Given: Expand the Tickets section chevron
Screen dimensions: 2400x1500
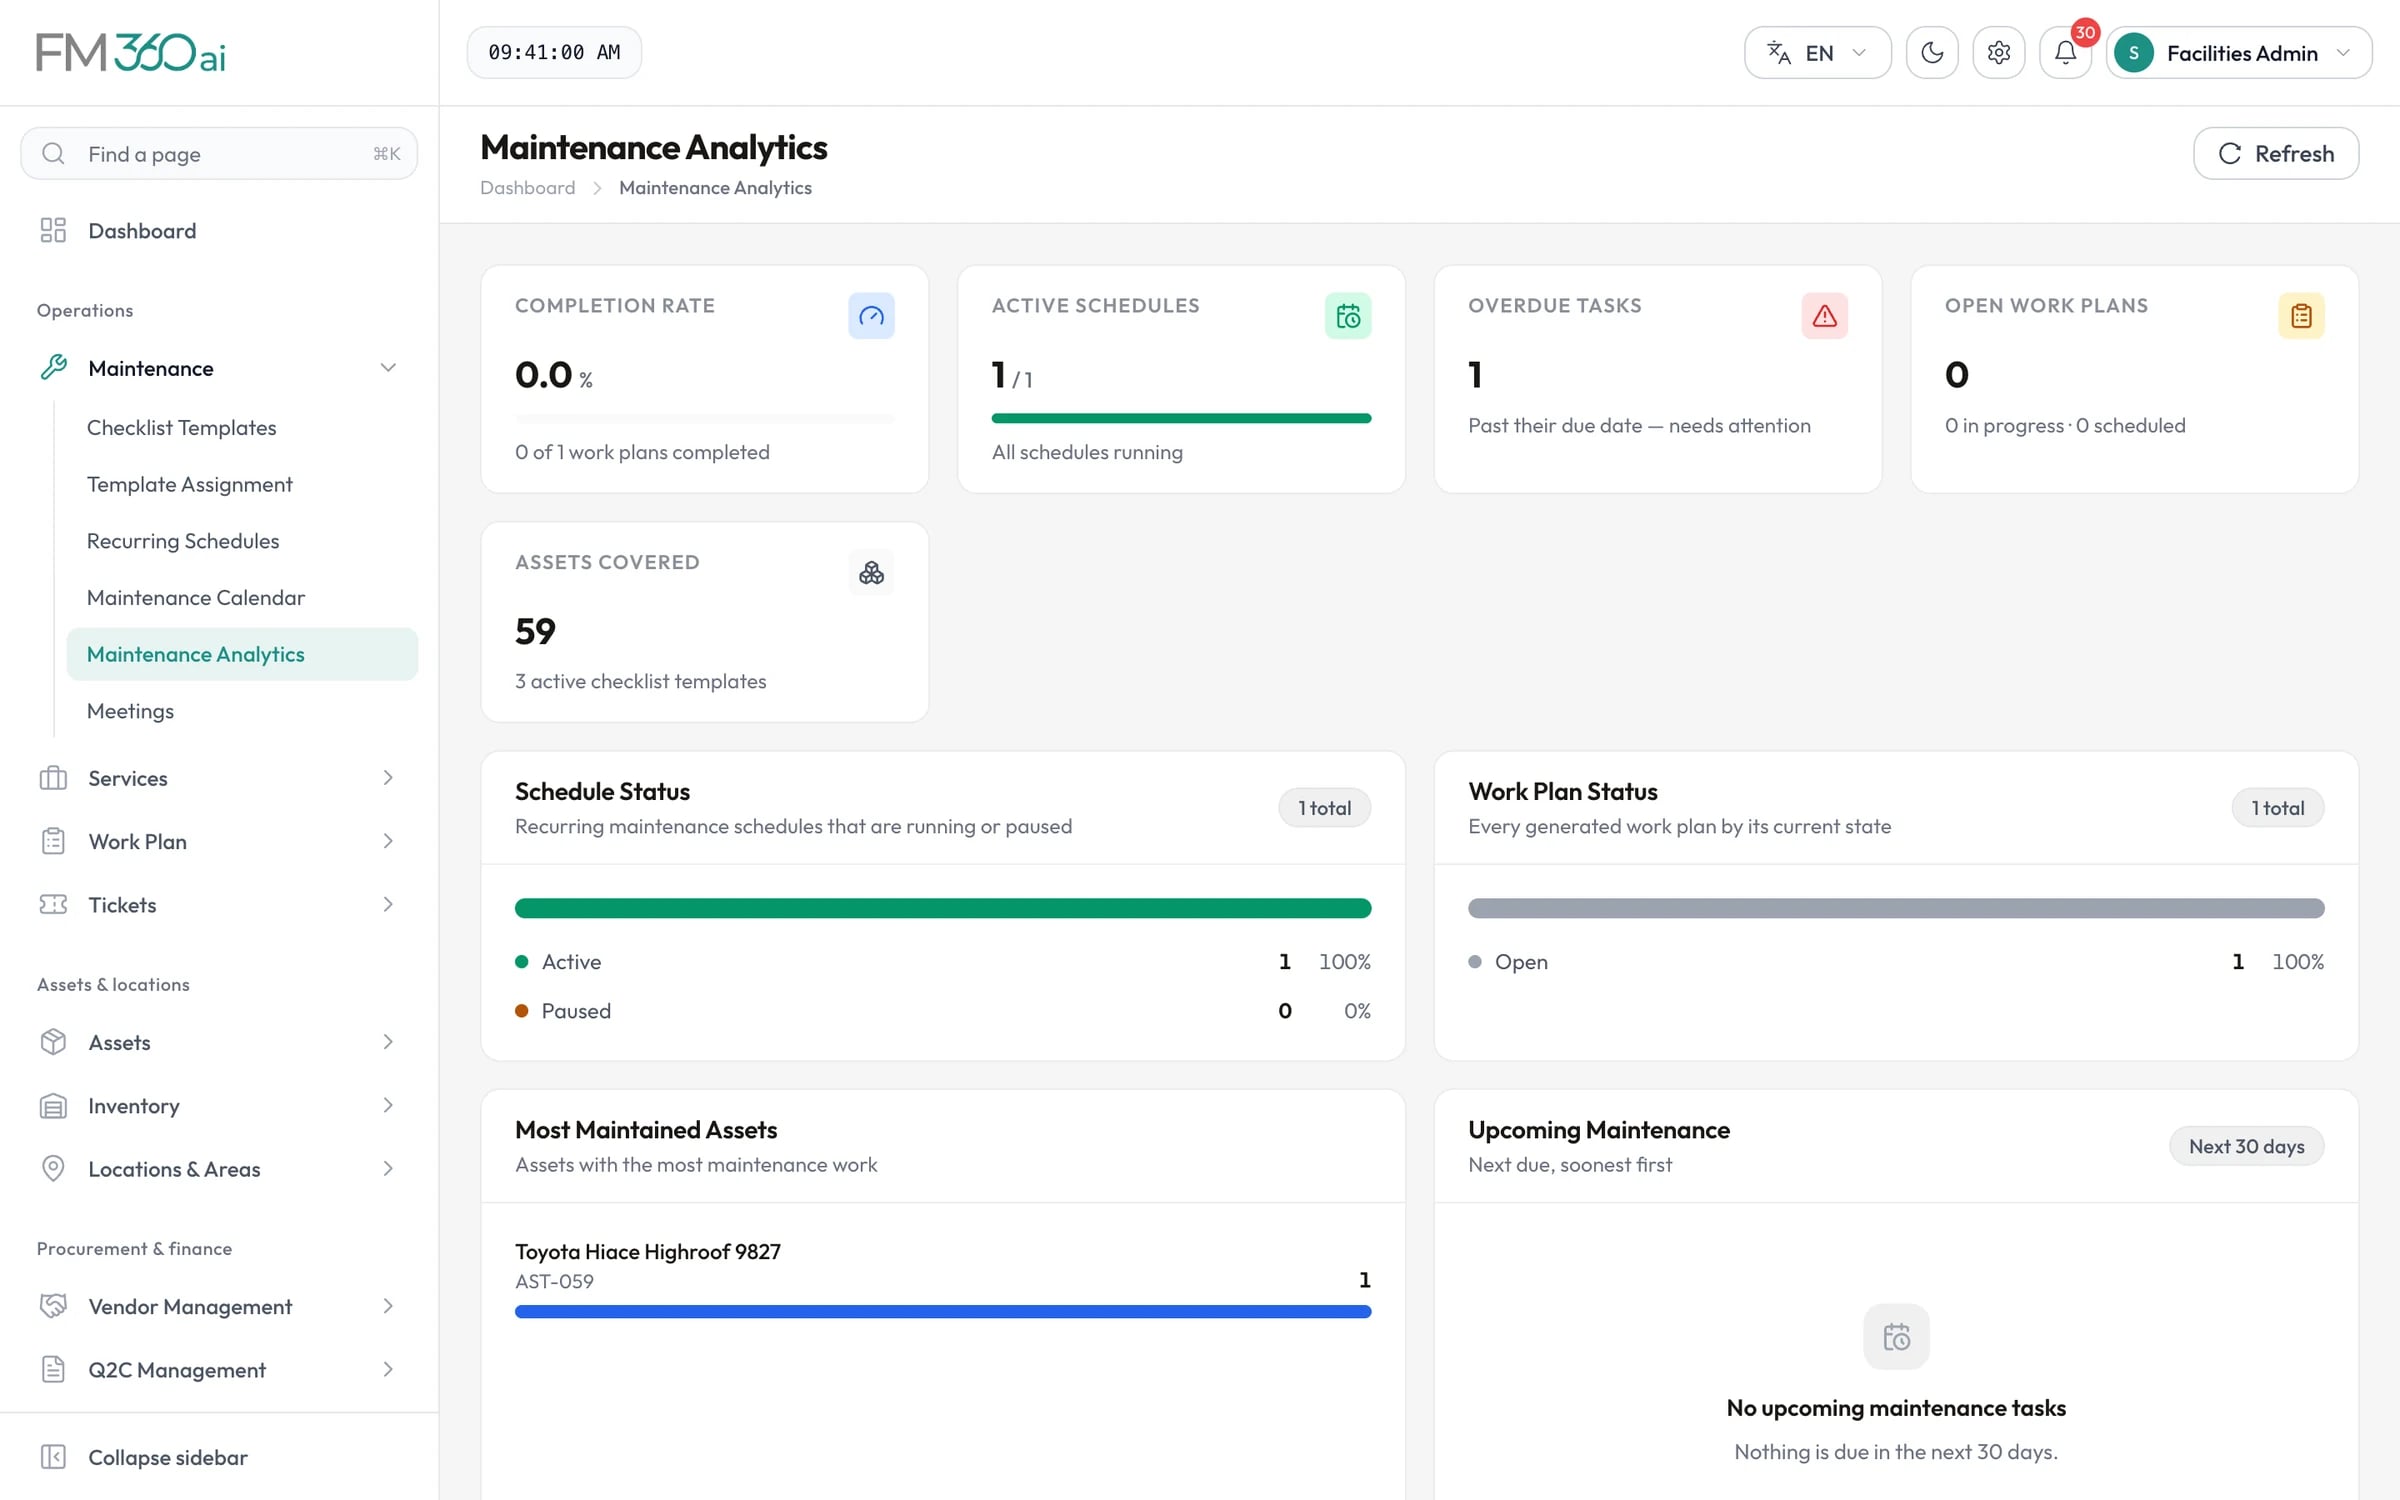Looking at the screenshot, I should click(388, 905).
